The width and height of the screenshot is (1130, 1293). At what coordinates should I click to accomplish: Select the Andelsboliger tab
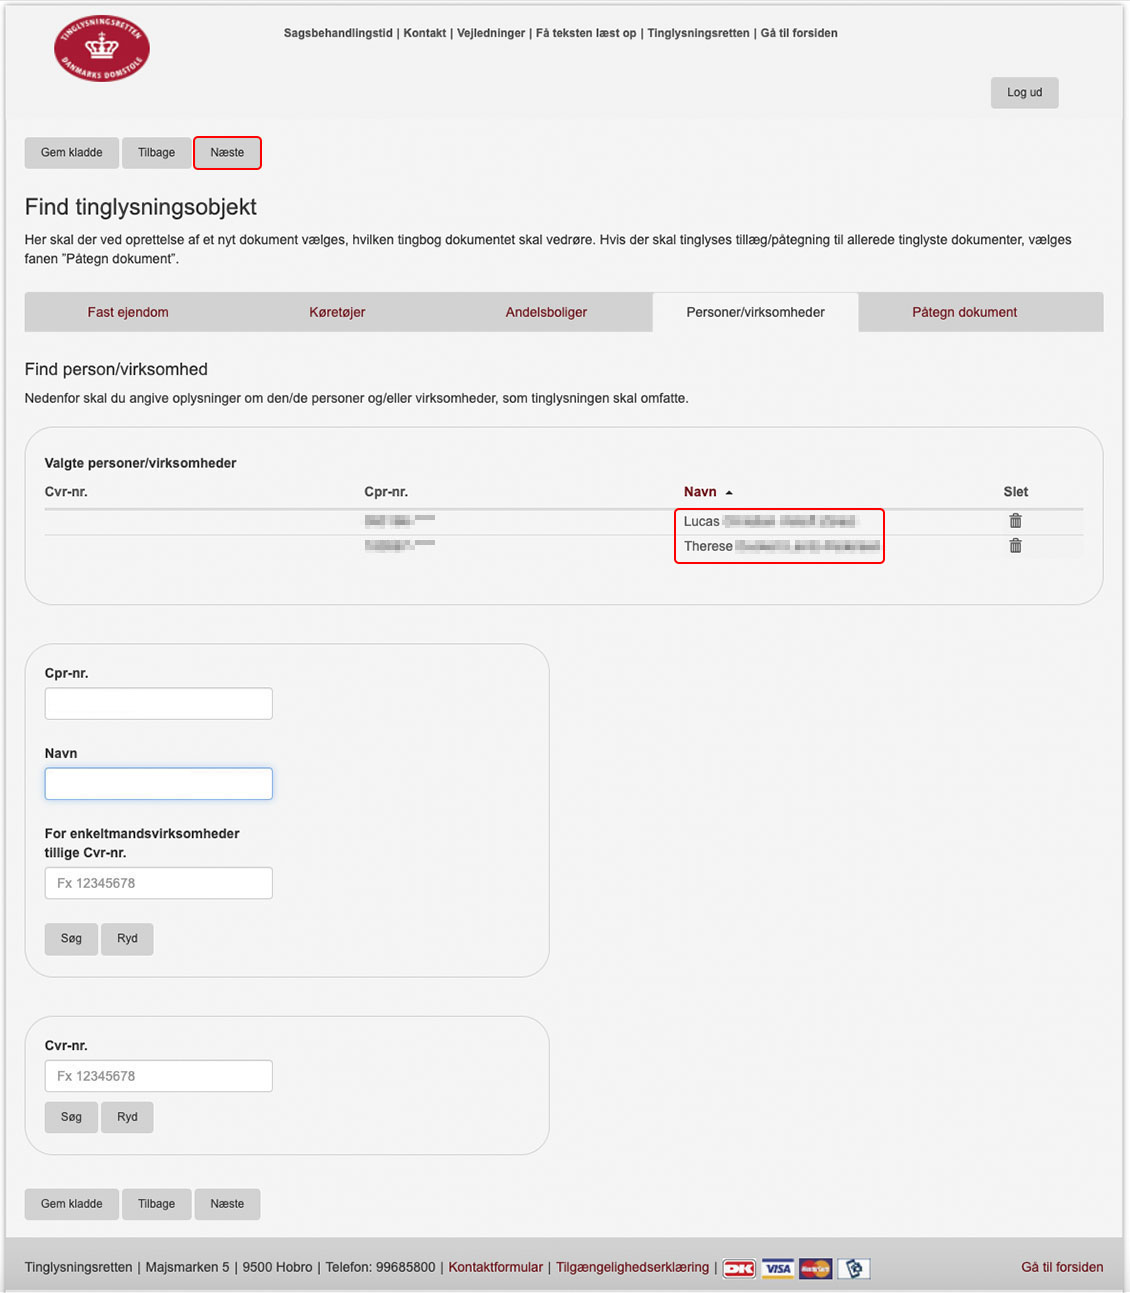[x=546, y=312]
